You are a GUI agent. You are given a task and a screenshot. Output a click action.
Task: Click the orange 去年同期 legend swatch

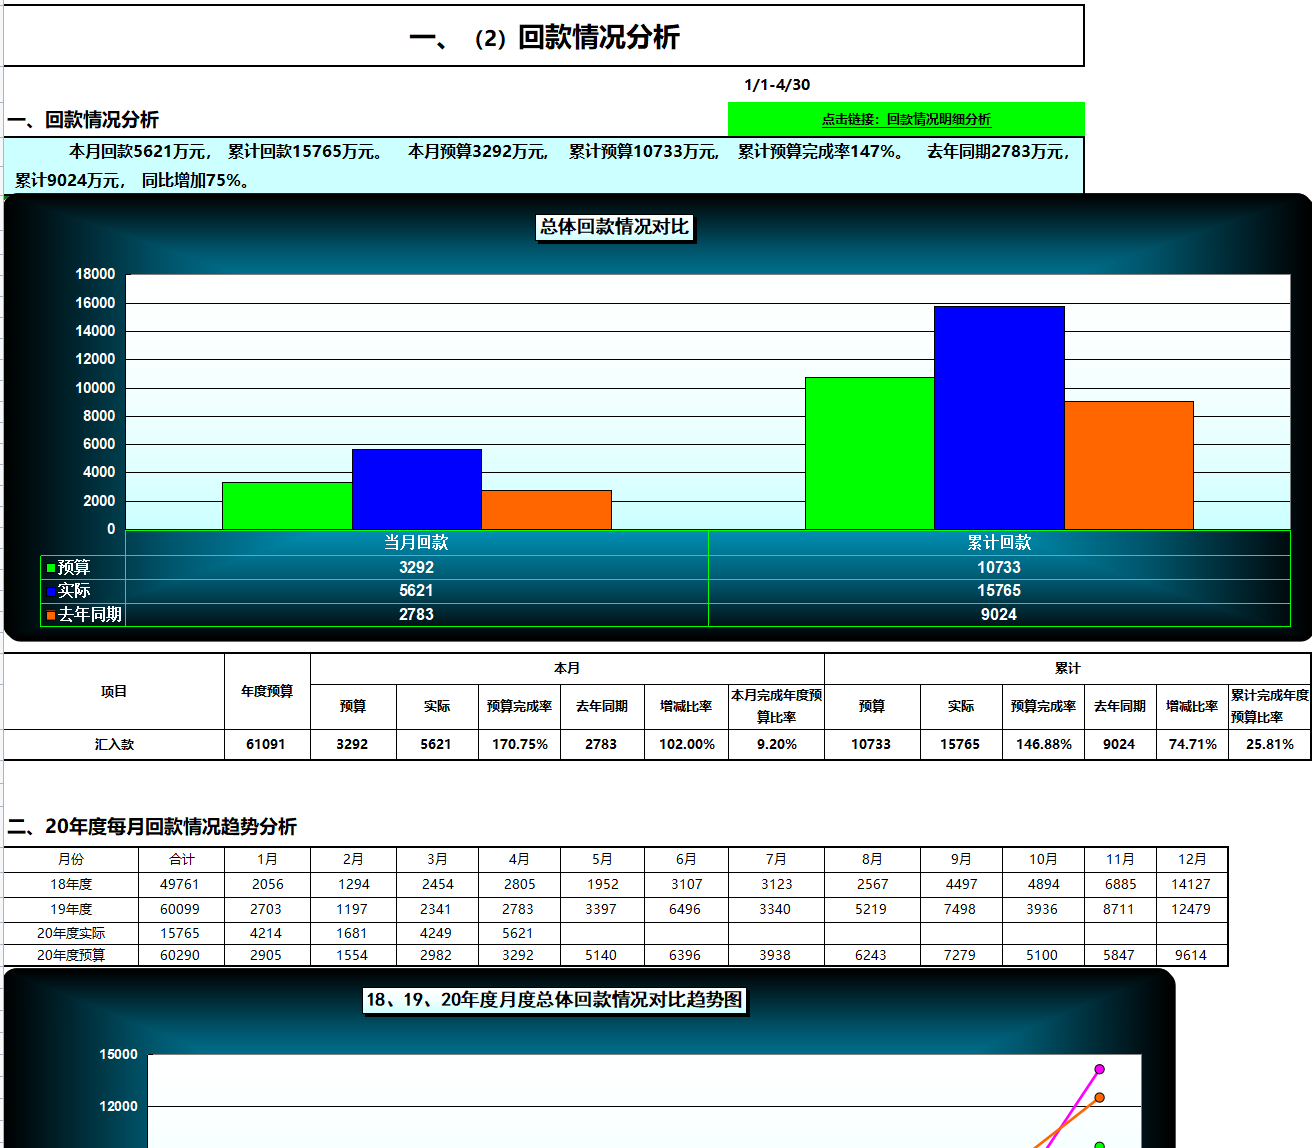(x=51, y=615)
